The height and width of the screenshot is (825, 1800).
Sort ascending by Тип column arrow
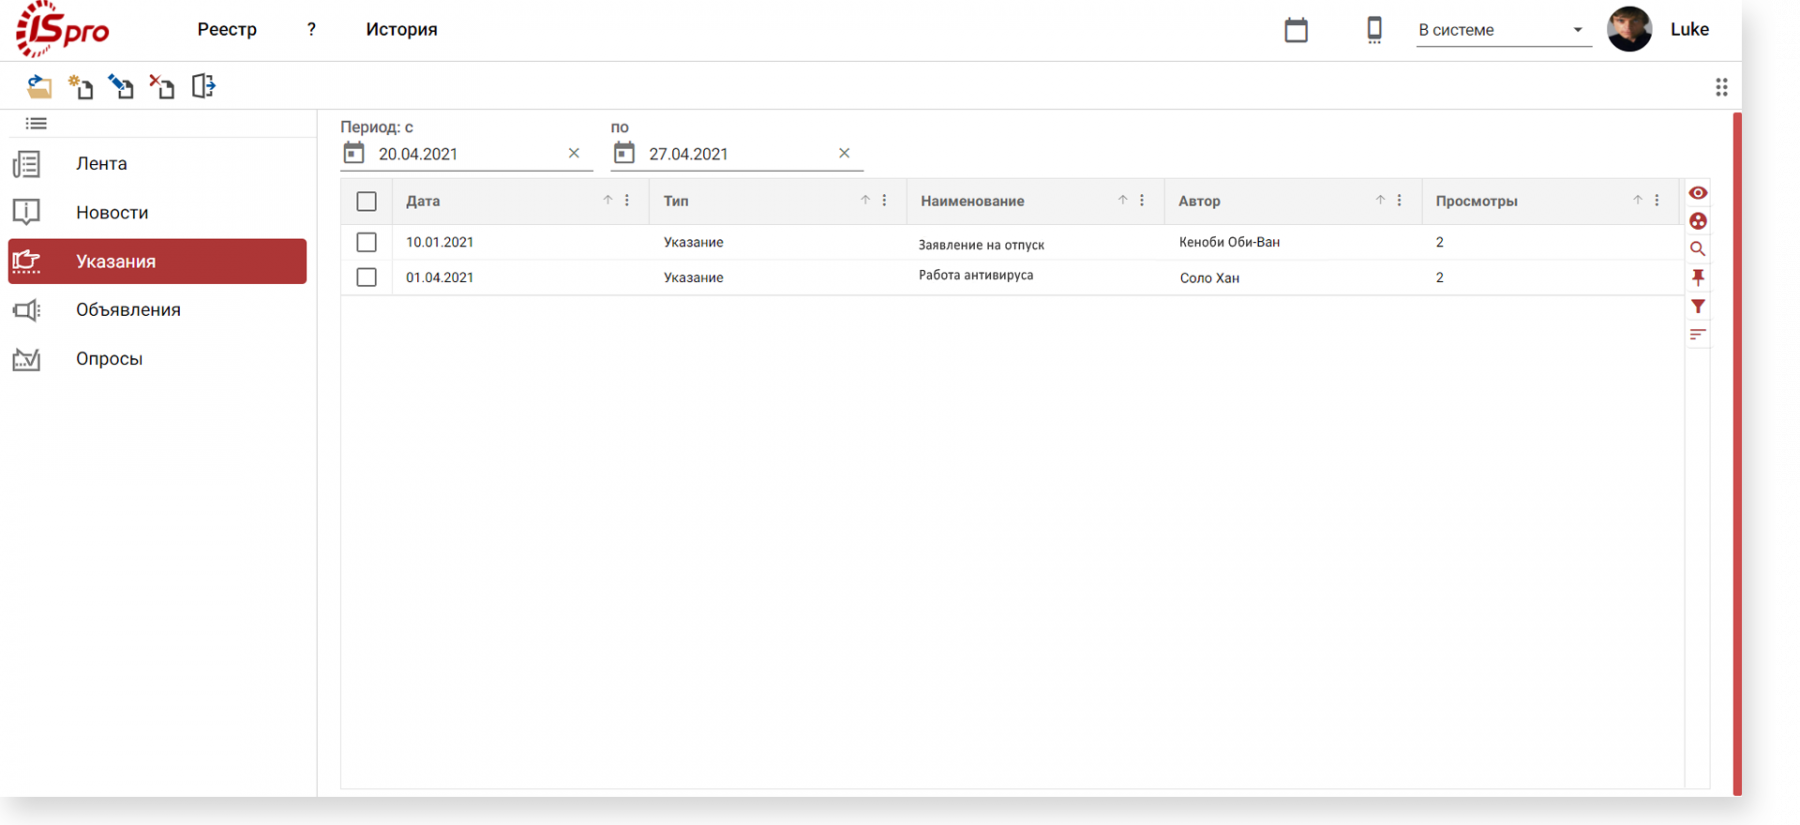(x=865, y=201)
